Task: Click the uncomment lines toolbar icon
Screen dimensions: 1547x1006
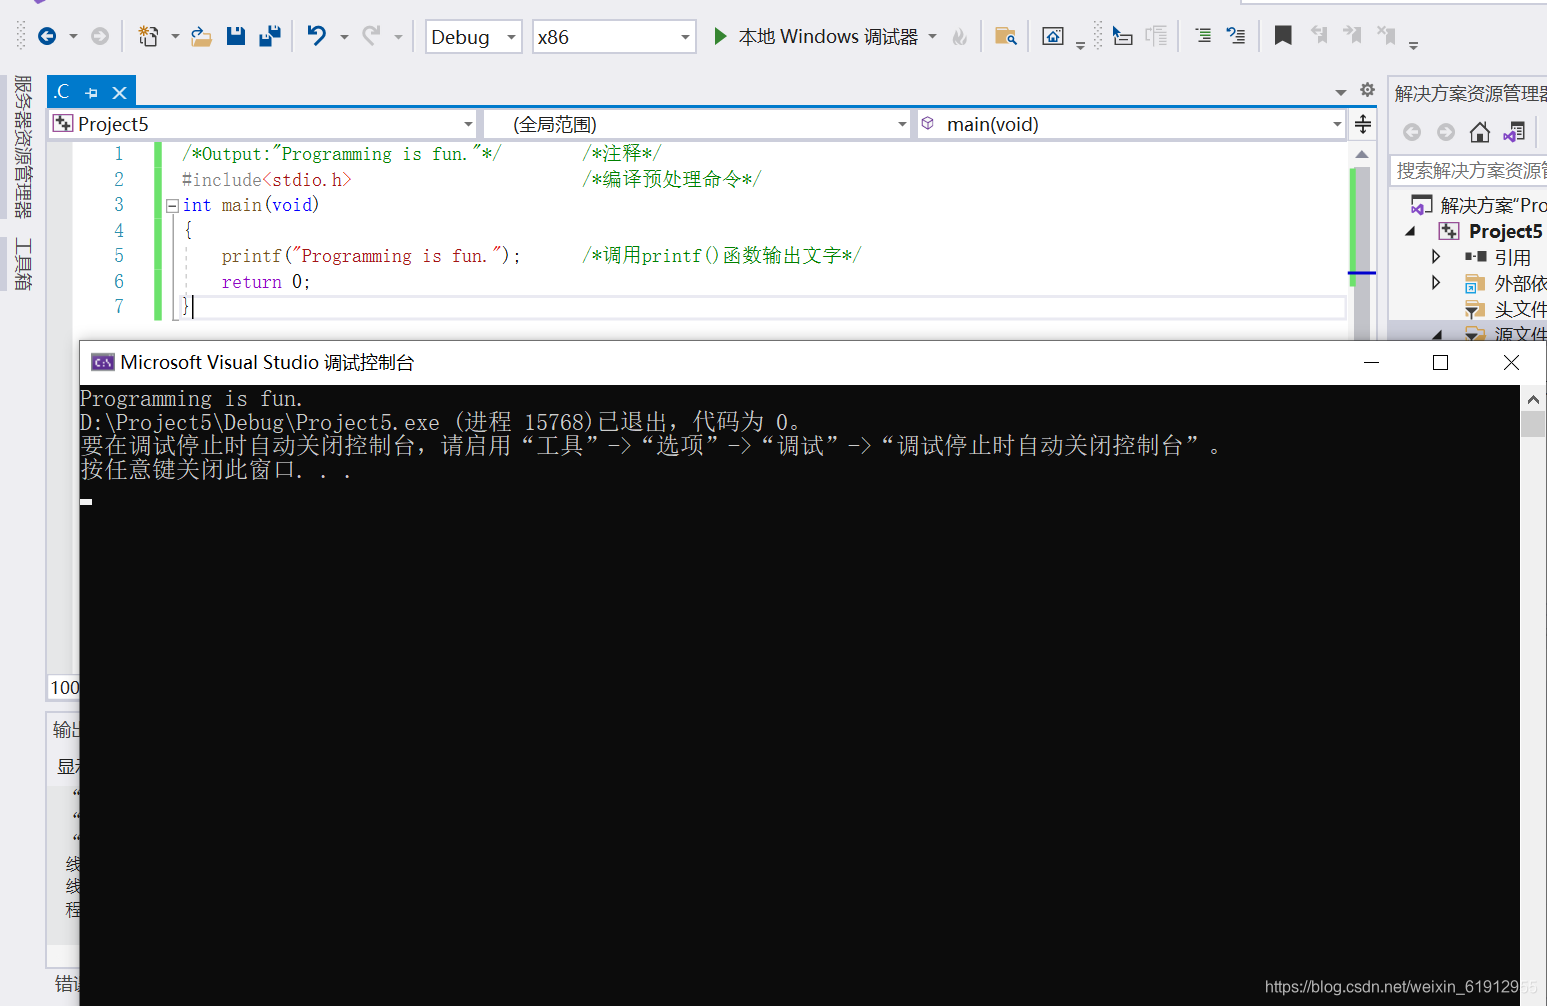Action: click(1236, 37)
